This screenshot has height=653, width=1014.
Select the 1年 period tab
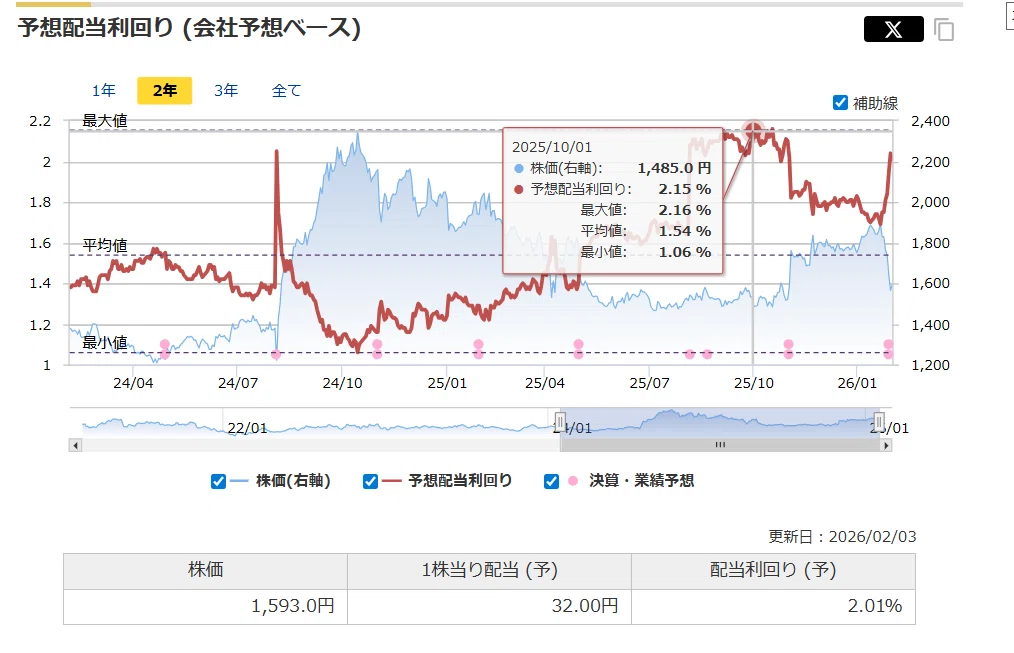point(103,91)
